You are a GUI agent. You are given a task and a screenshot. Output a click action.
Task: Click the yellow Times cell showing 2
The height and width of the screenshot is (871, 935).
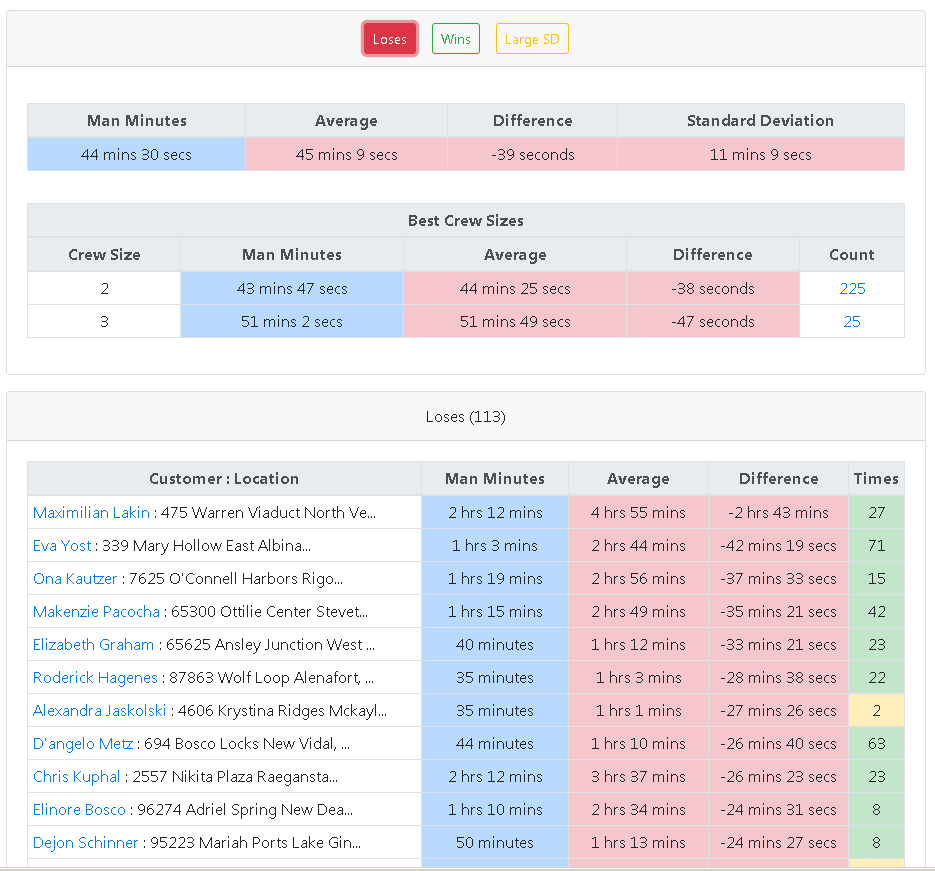click(x=876, y=710)
